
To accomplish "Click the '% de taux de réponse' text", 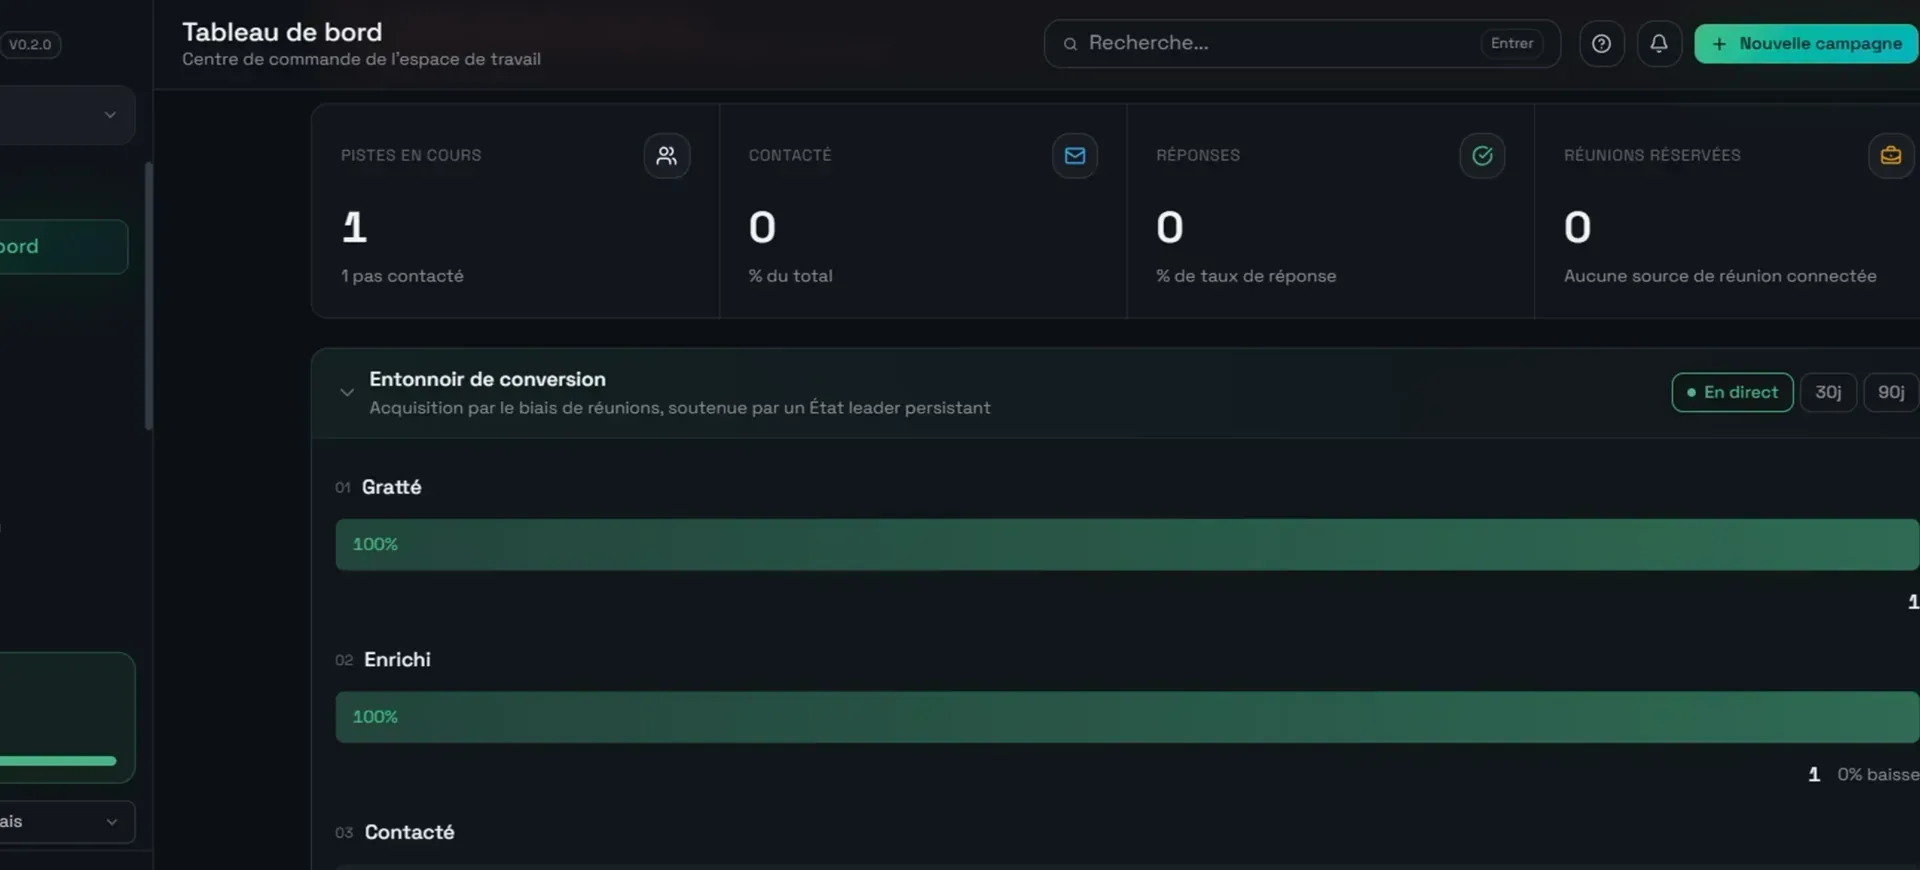I will [1246, 276].
